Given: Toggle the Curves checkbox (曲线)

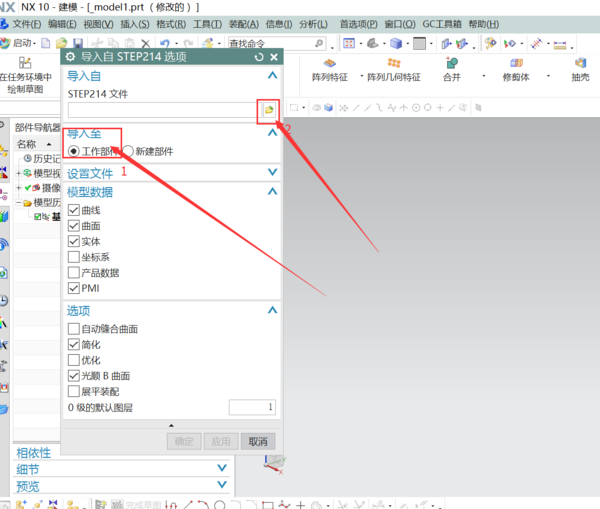Looking at the screenshot, I should [x=73, y=210].
